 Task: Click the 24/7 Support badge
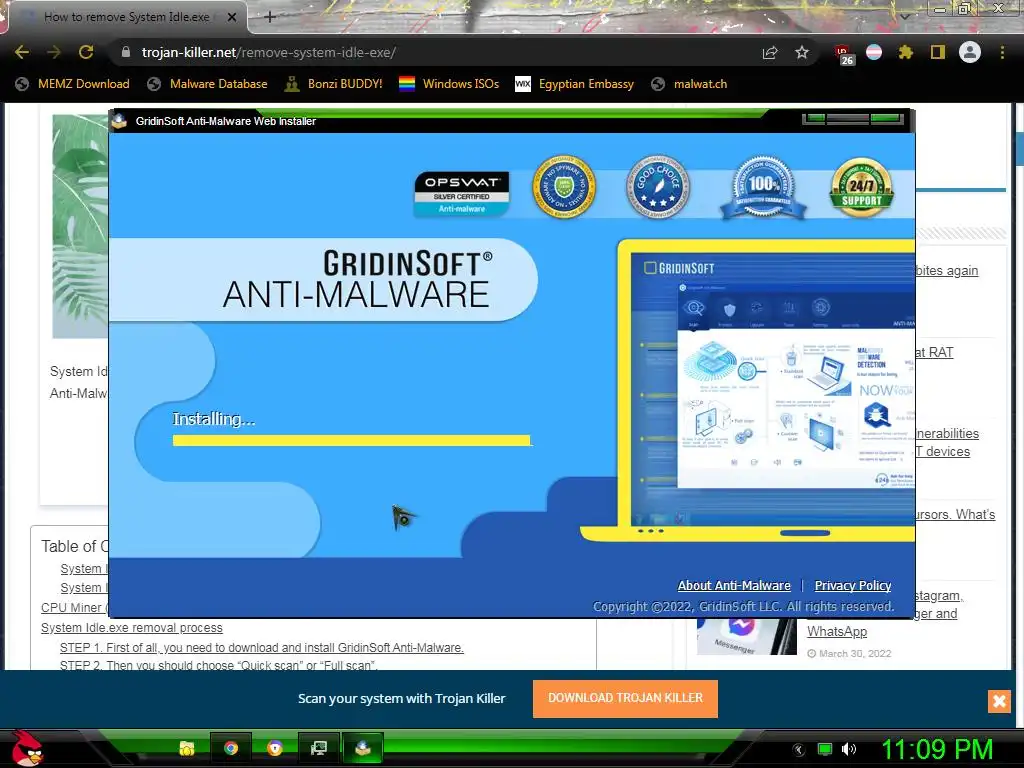861,187
